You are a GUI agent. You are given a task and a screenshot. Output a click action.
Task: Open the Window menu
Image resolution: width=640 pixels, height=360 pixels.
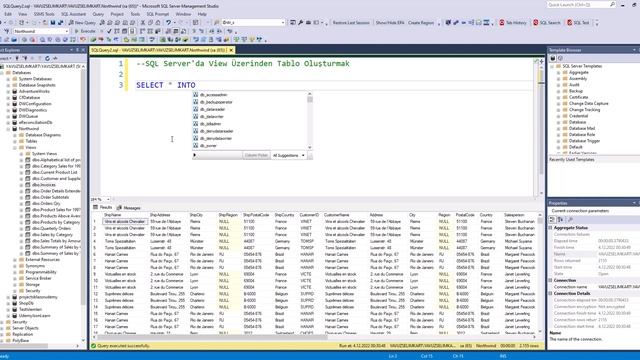[183, 14]
